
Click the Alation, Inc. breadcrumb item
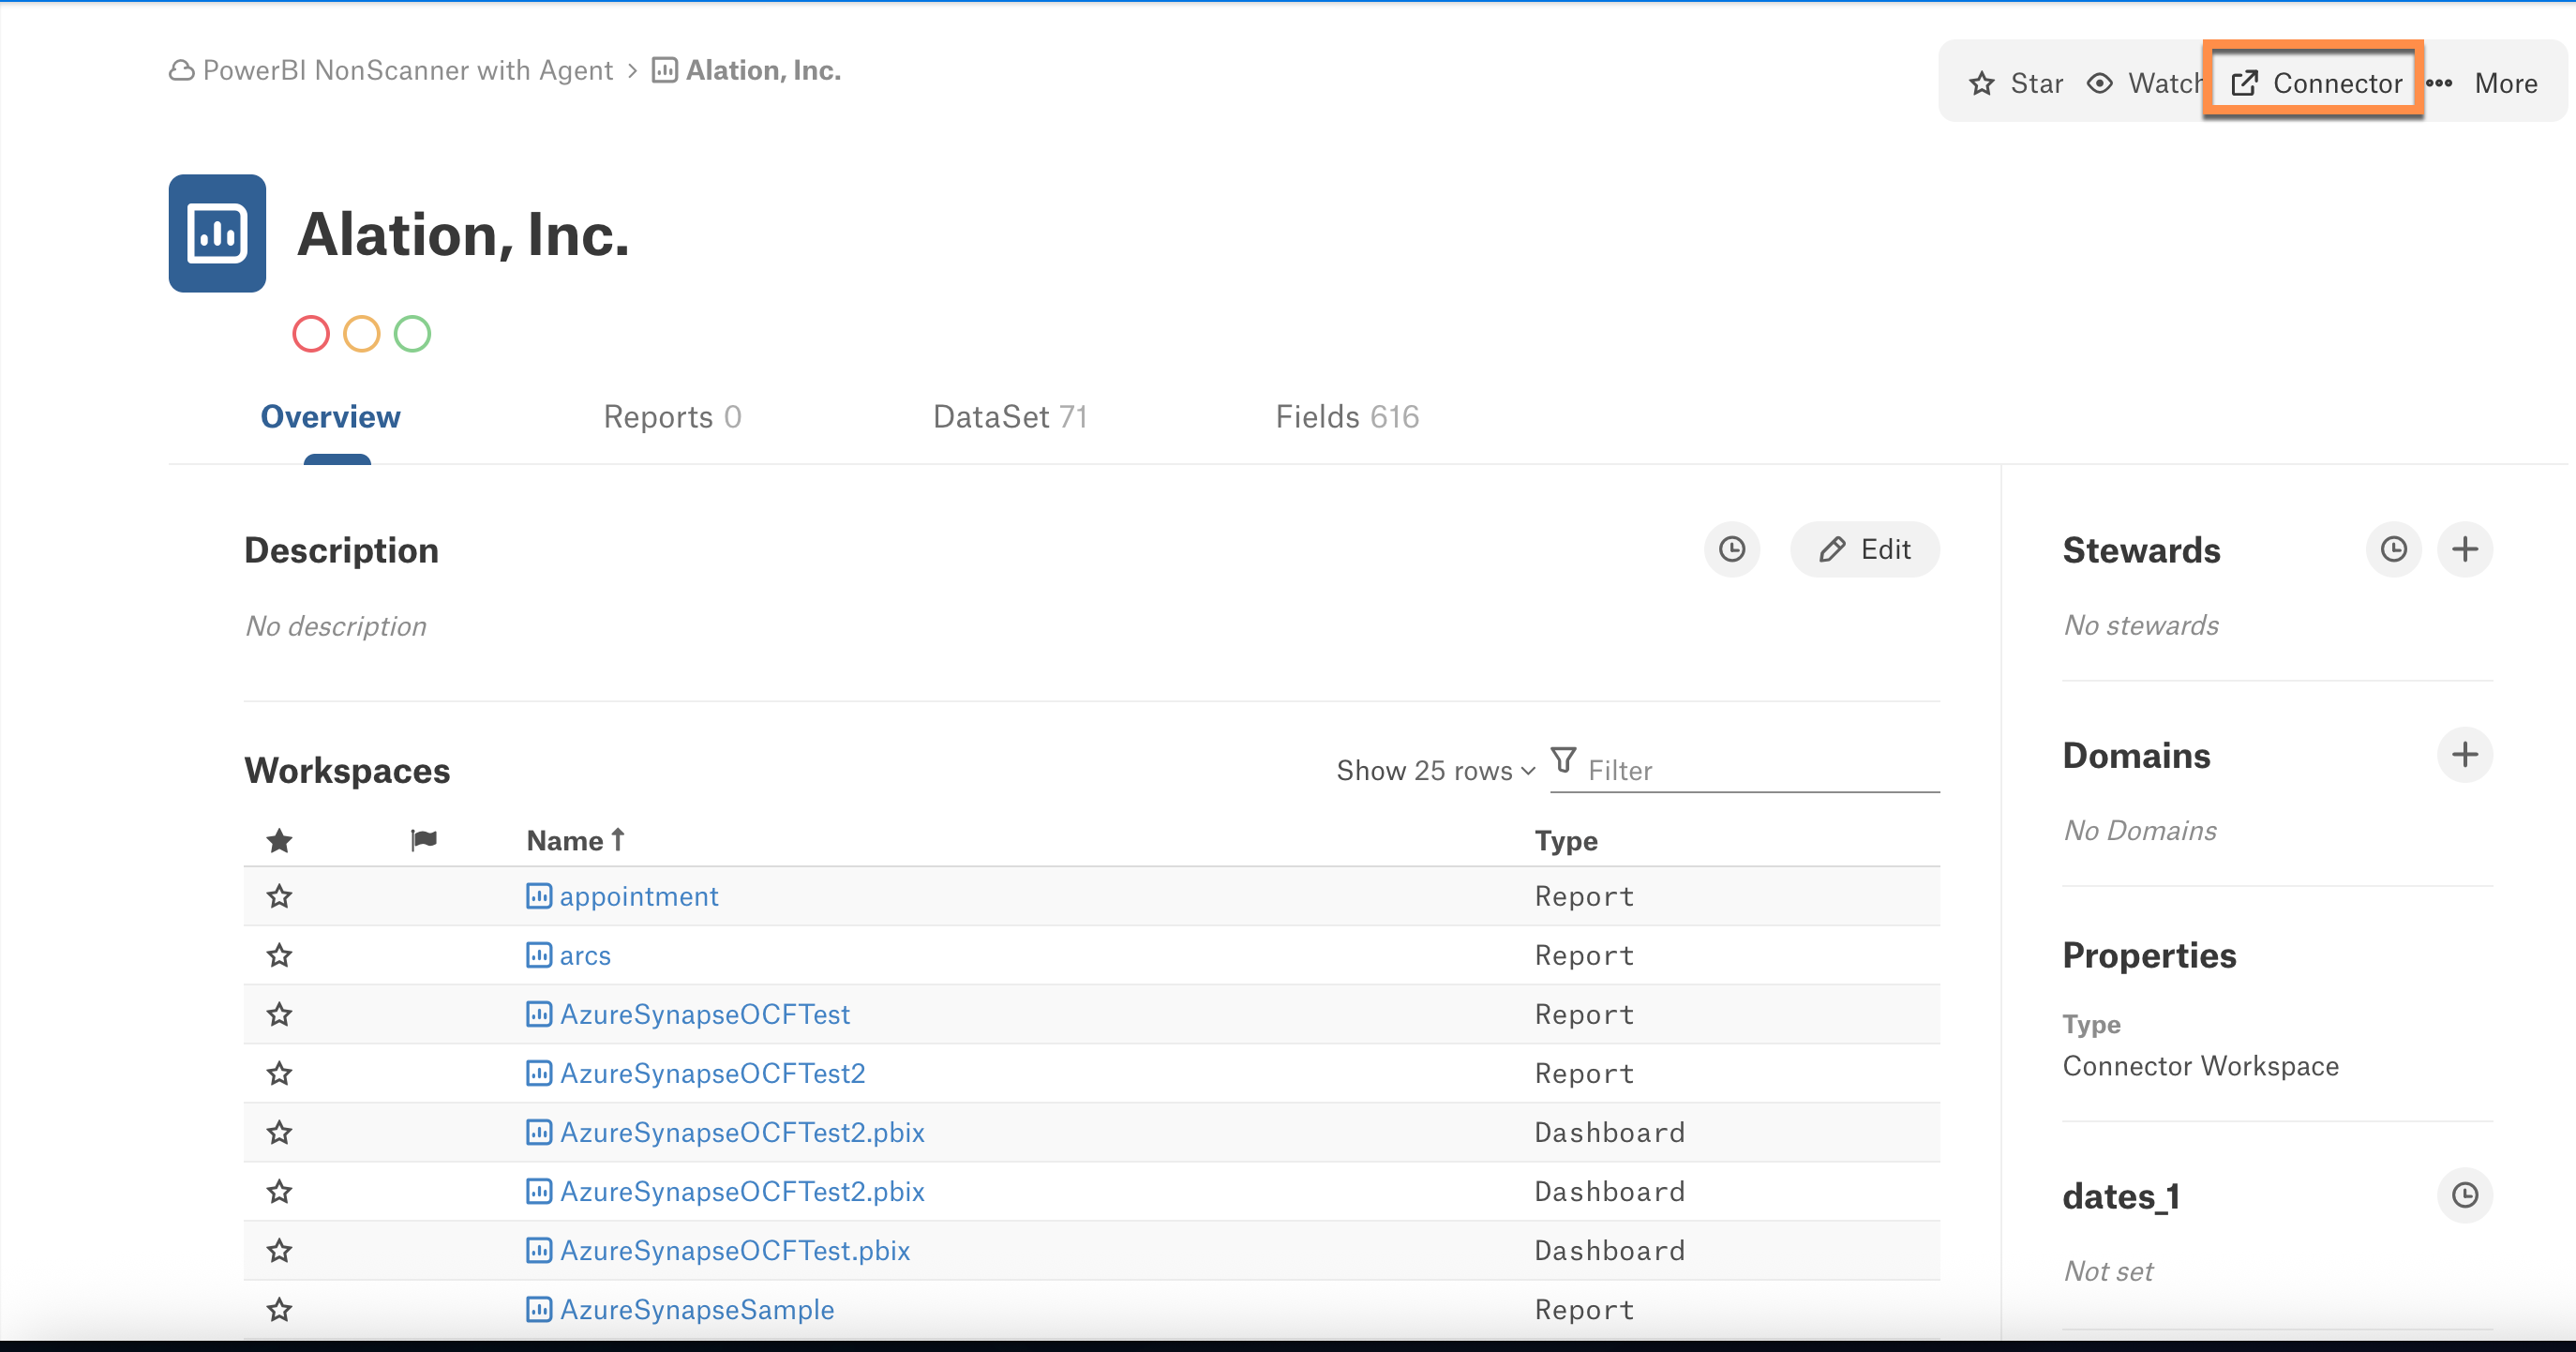pyautogui.click(x=763, y=70)
